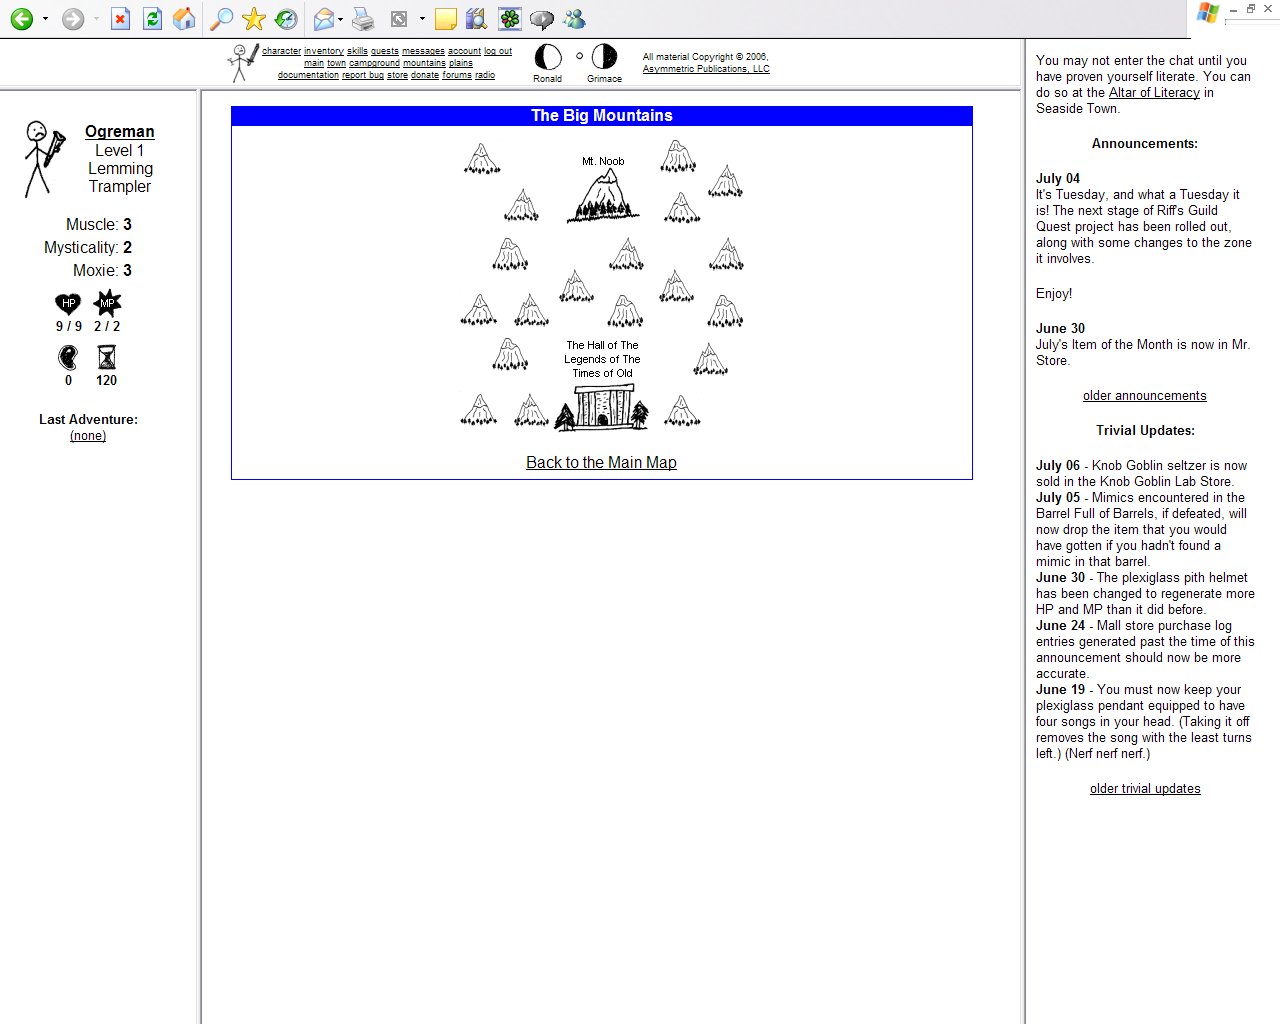Click Back to the Main Map link

(601, 462)
